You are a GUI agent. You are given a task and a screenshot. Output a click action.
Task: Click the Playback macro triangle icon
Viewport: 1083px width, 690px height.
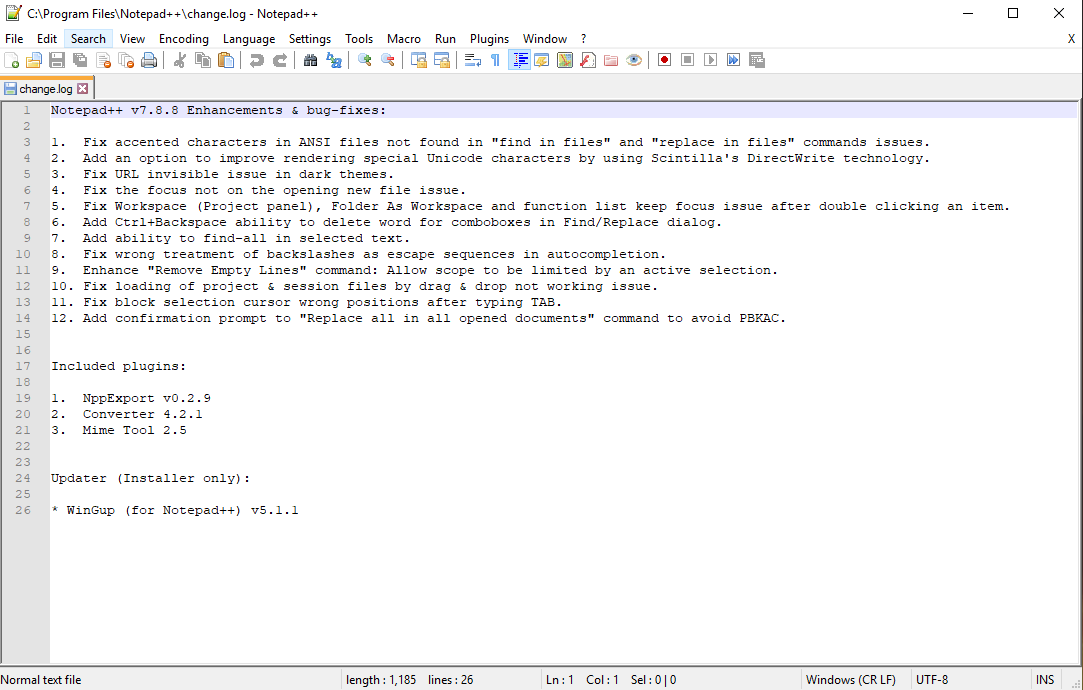[x=711, y=60]
